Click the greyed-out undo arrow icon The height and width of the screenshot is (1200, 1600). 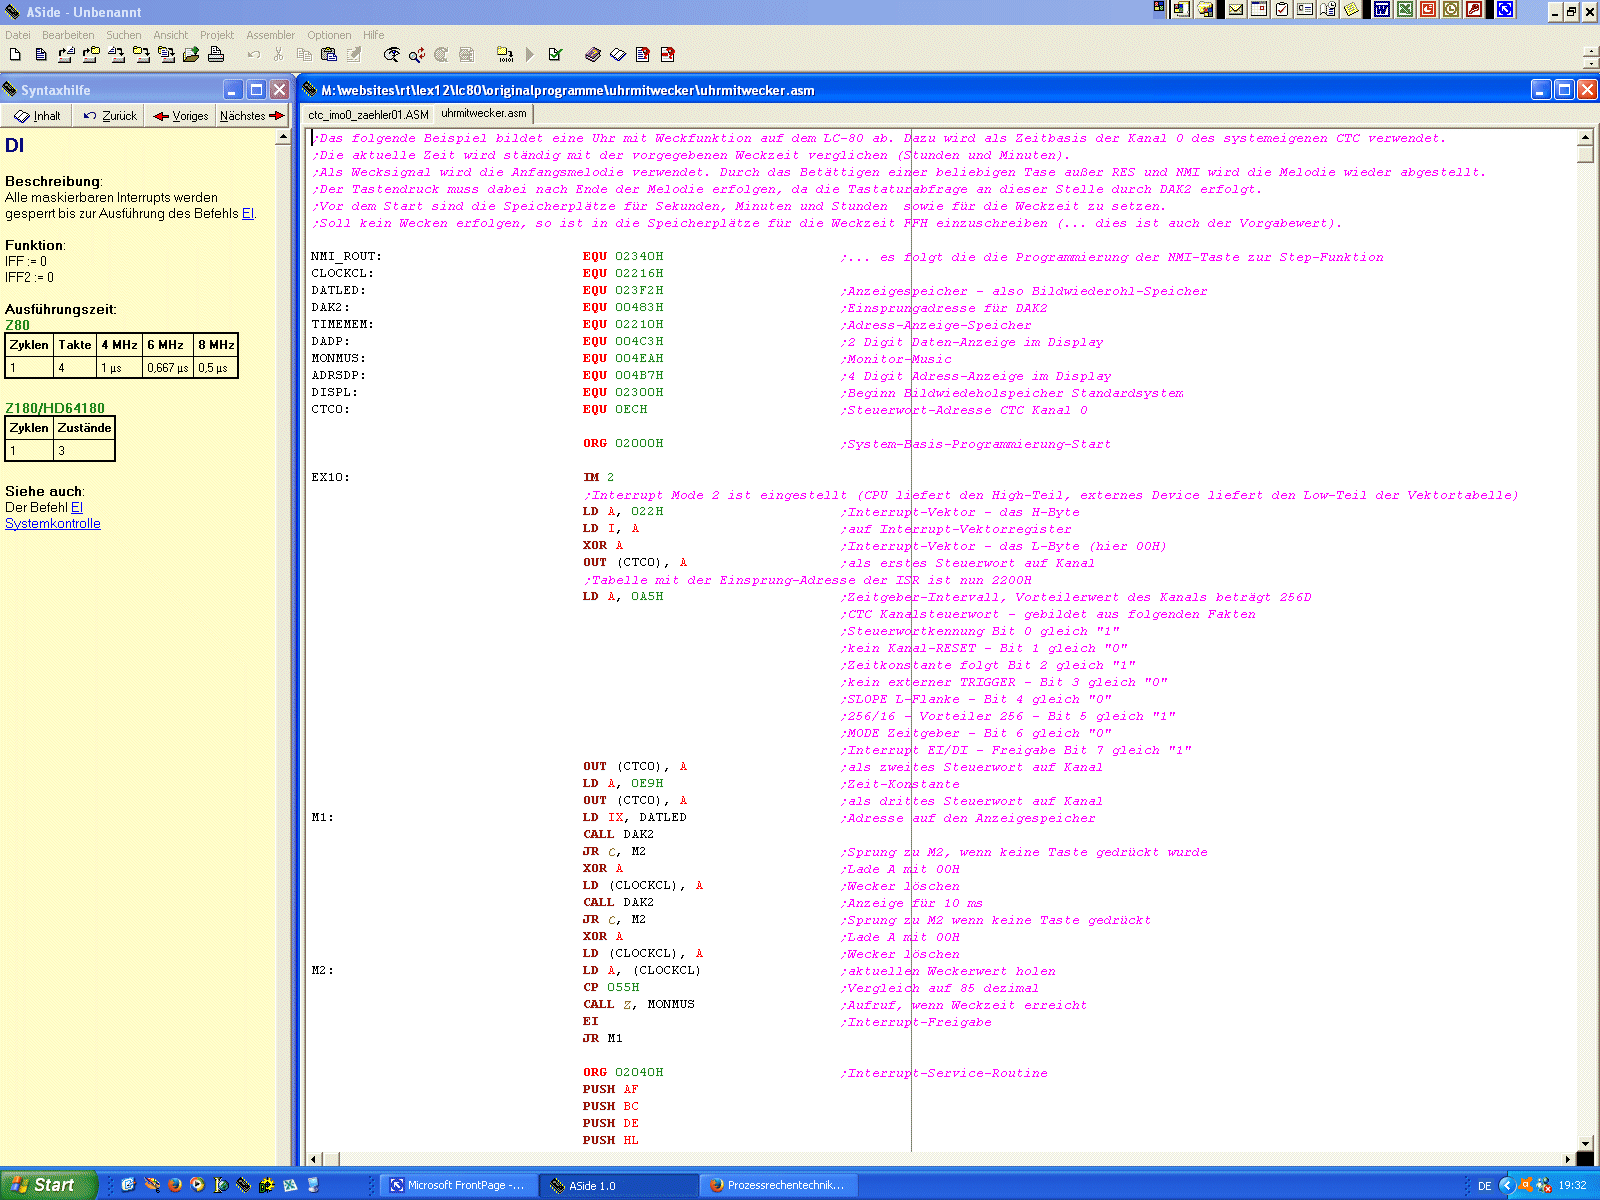tap(254, 55)
